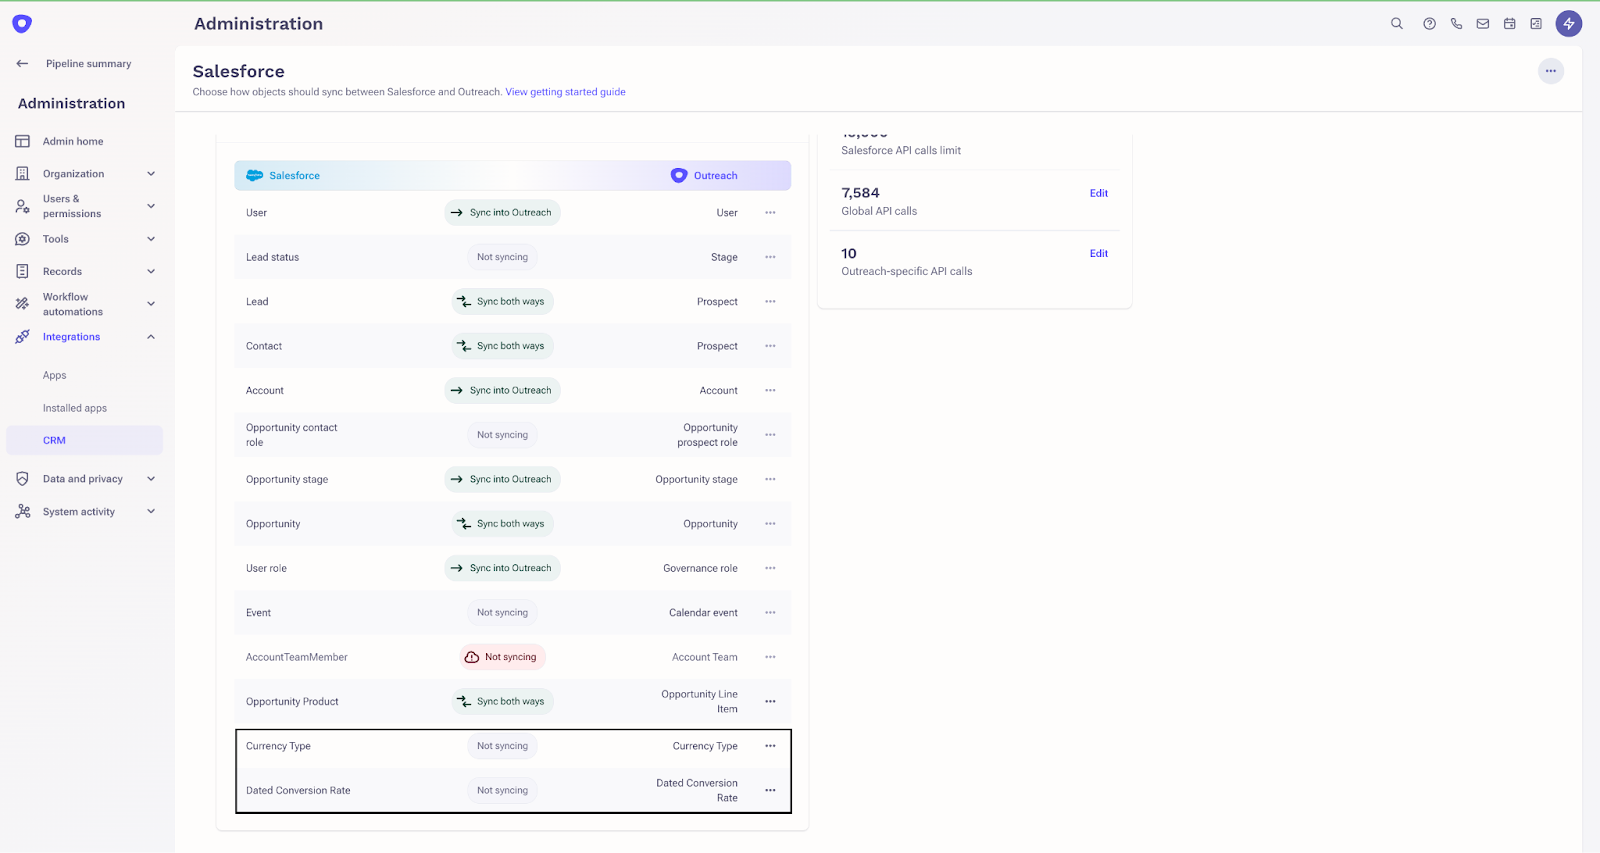Image resolution: width=1600 pixels, height=853 pixels.
Task: Go to Pipeline summary
Action: pos(88,64)
